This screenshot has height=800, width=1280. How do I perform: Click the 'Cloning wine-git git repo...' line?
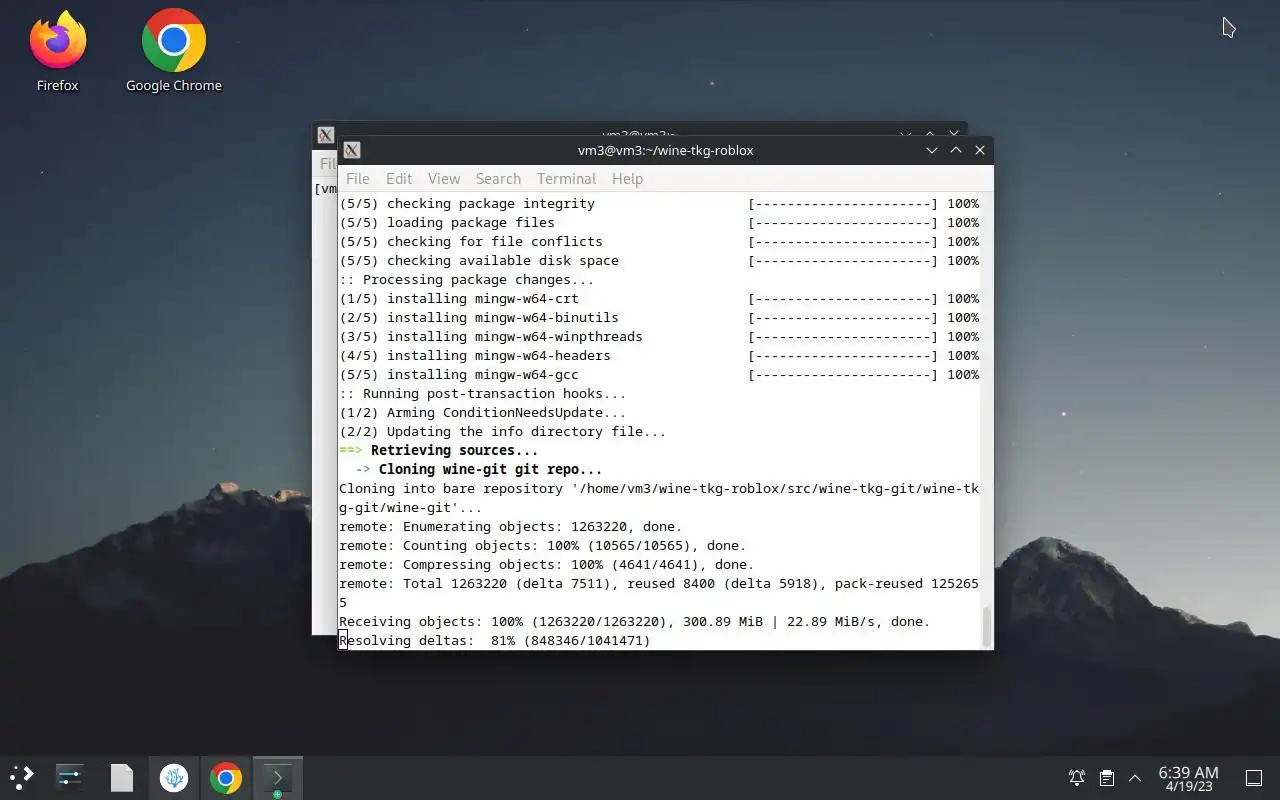coord(478,469)
